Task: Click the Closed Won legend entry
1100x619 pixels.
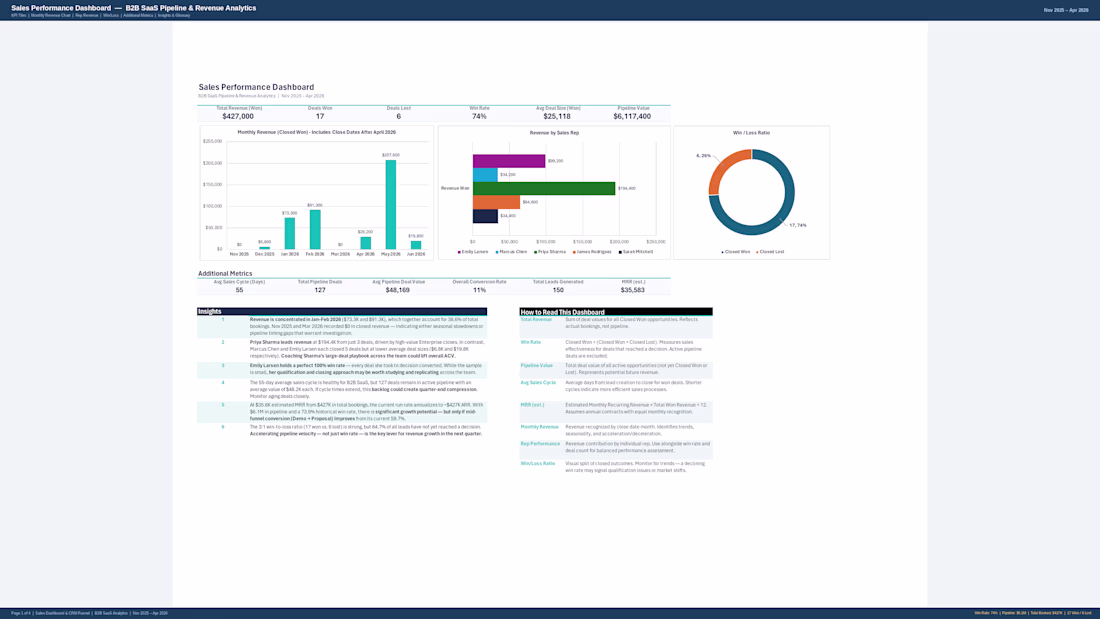Action: coord(736,251)
